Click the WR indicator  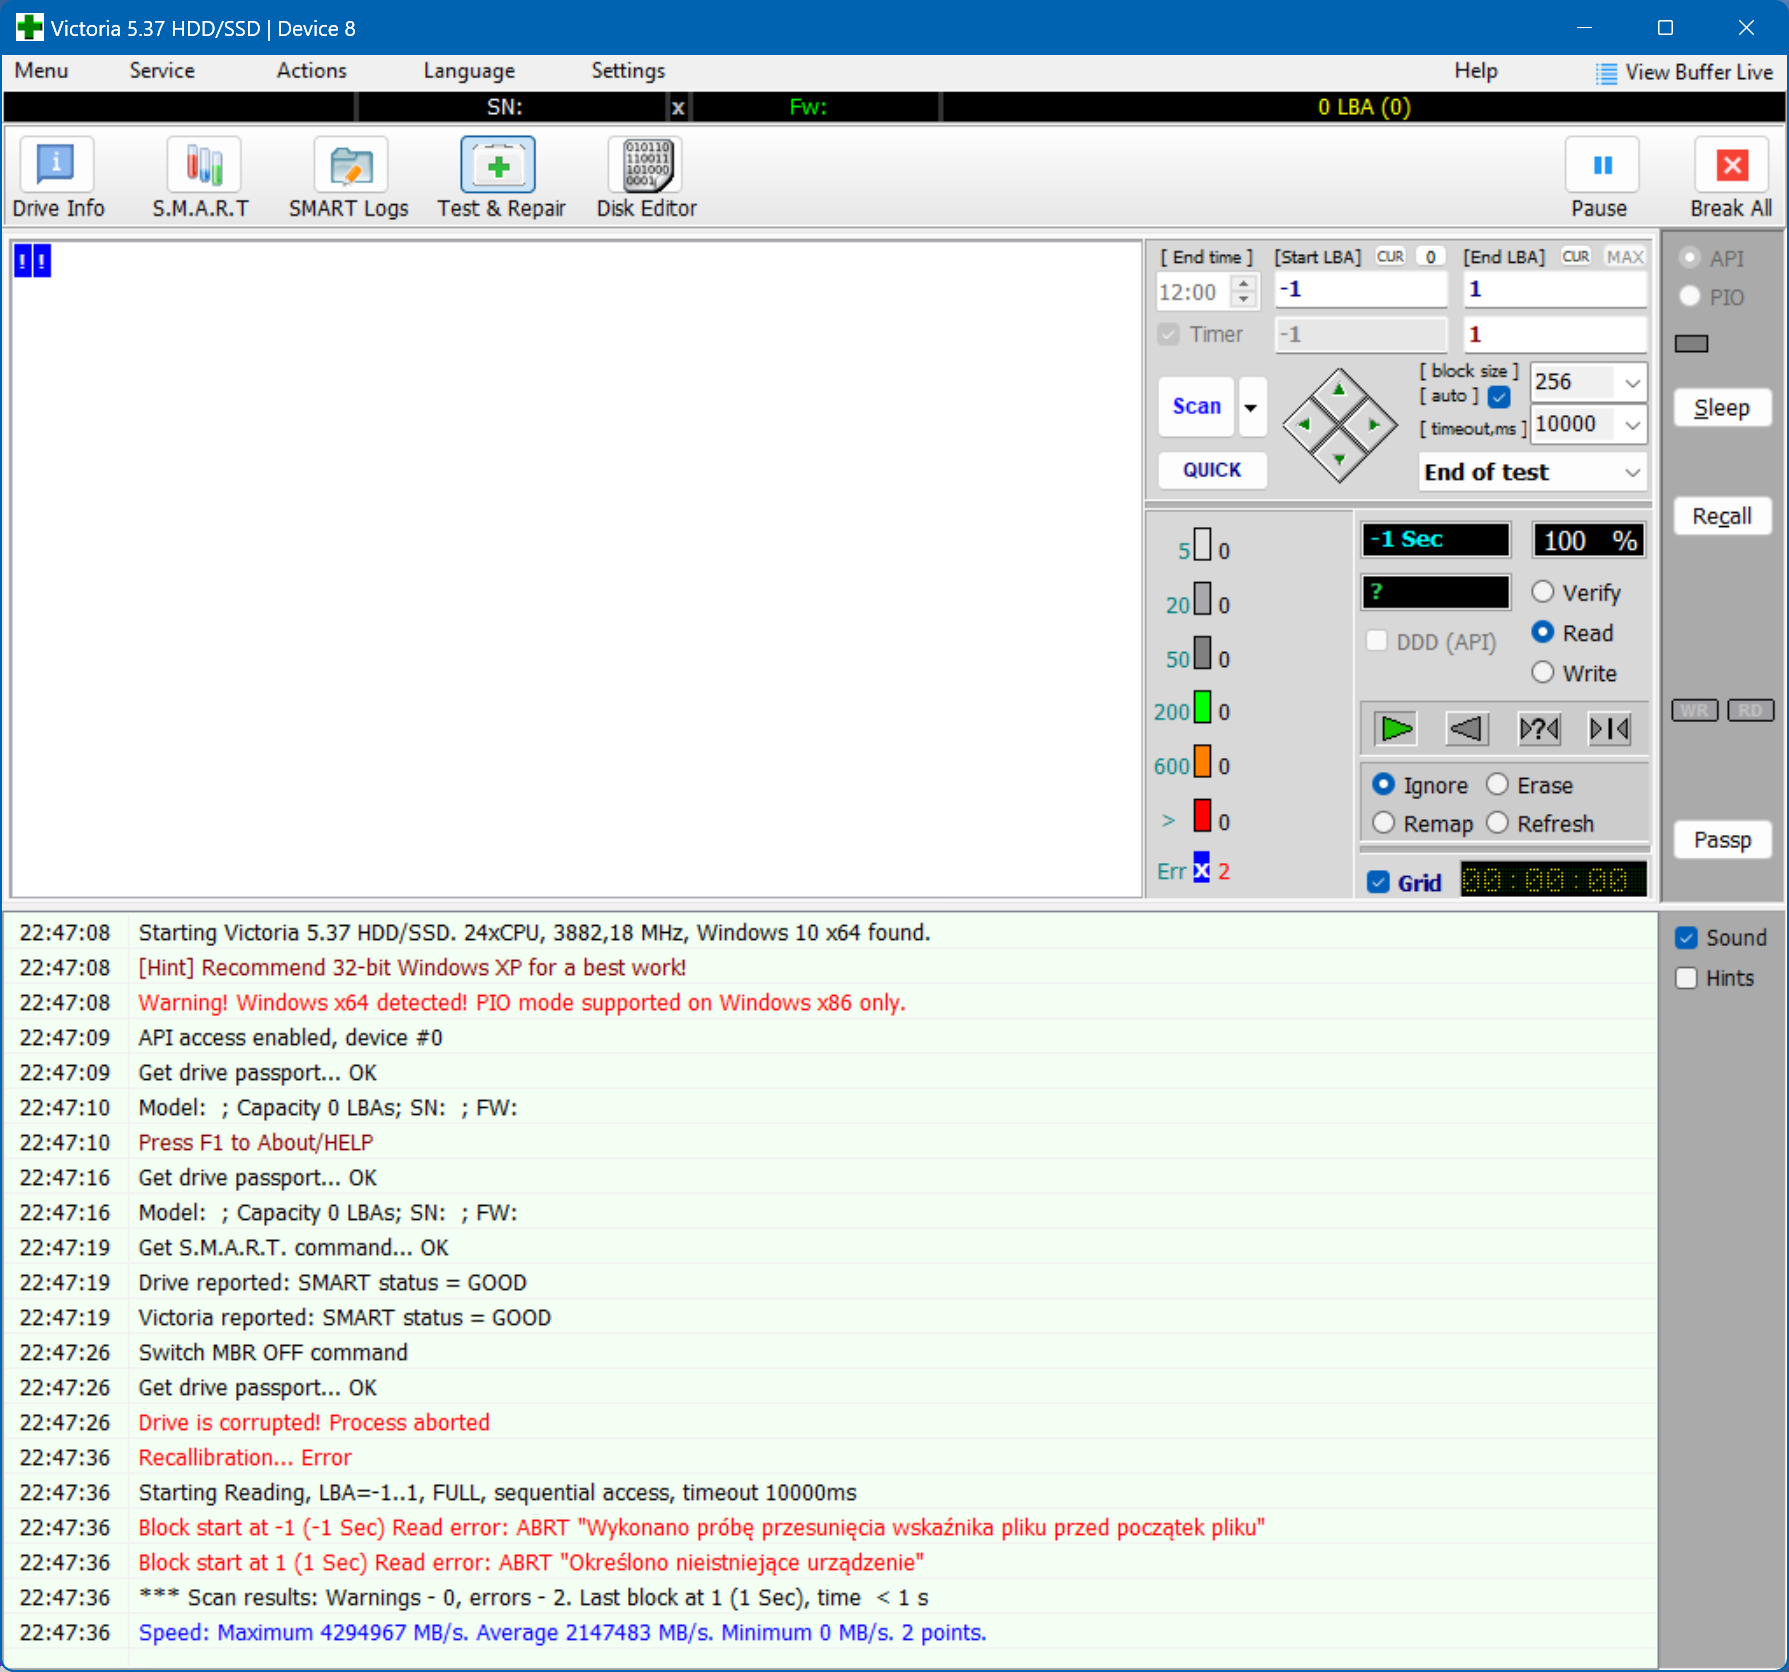tap(1695, 710)
